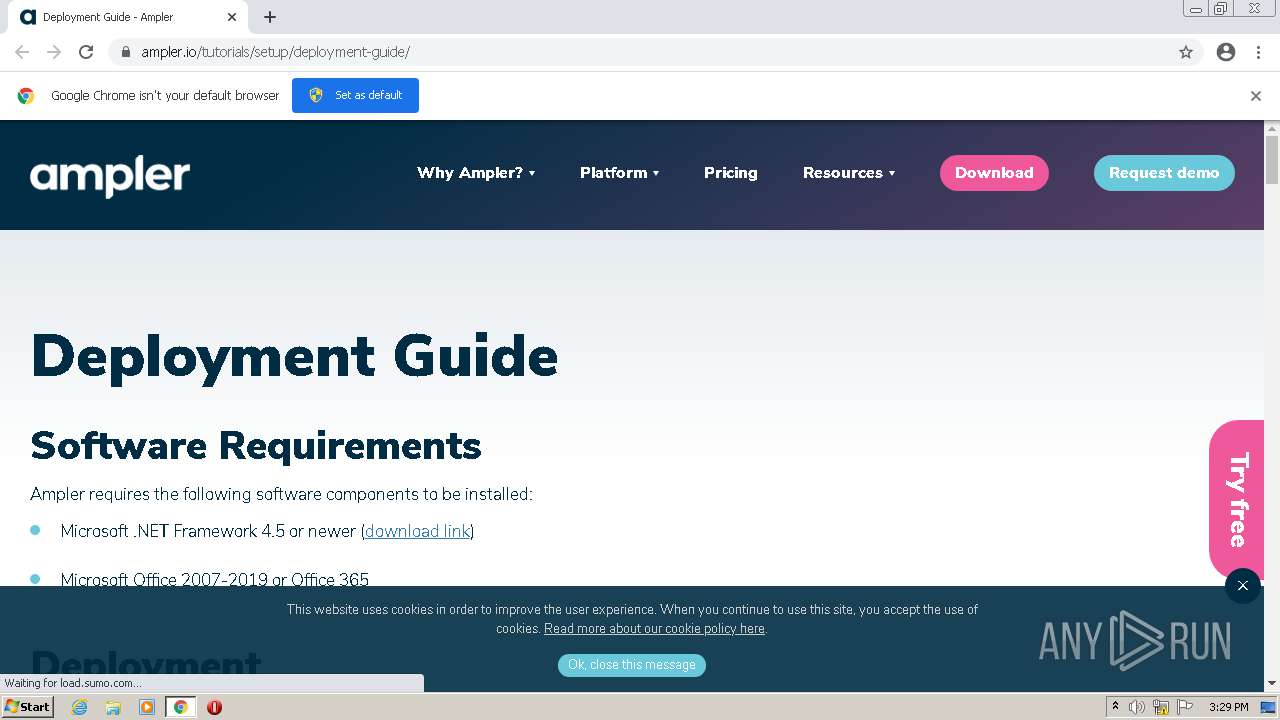This screenshot has height=720, width=1280.
Task: Dismiss the default browser notification bar
Action: click(x=1256, y=96)
